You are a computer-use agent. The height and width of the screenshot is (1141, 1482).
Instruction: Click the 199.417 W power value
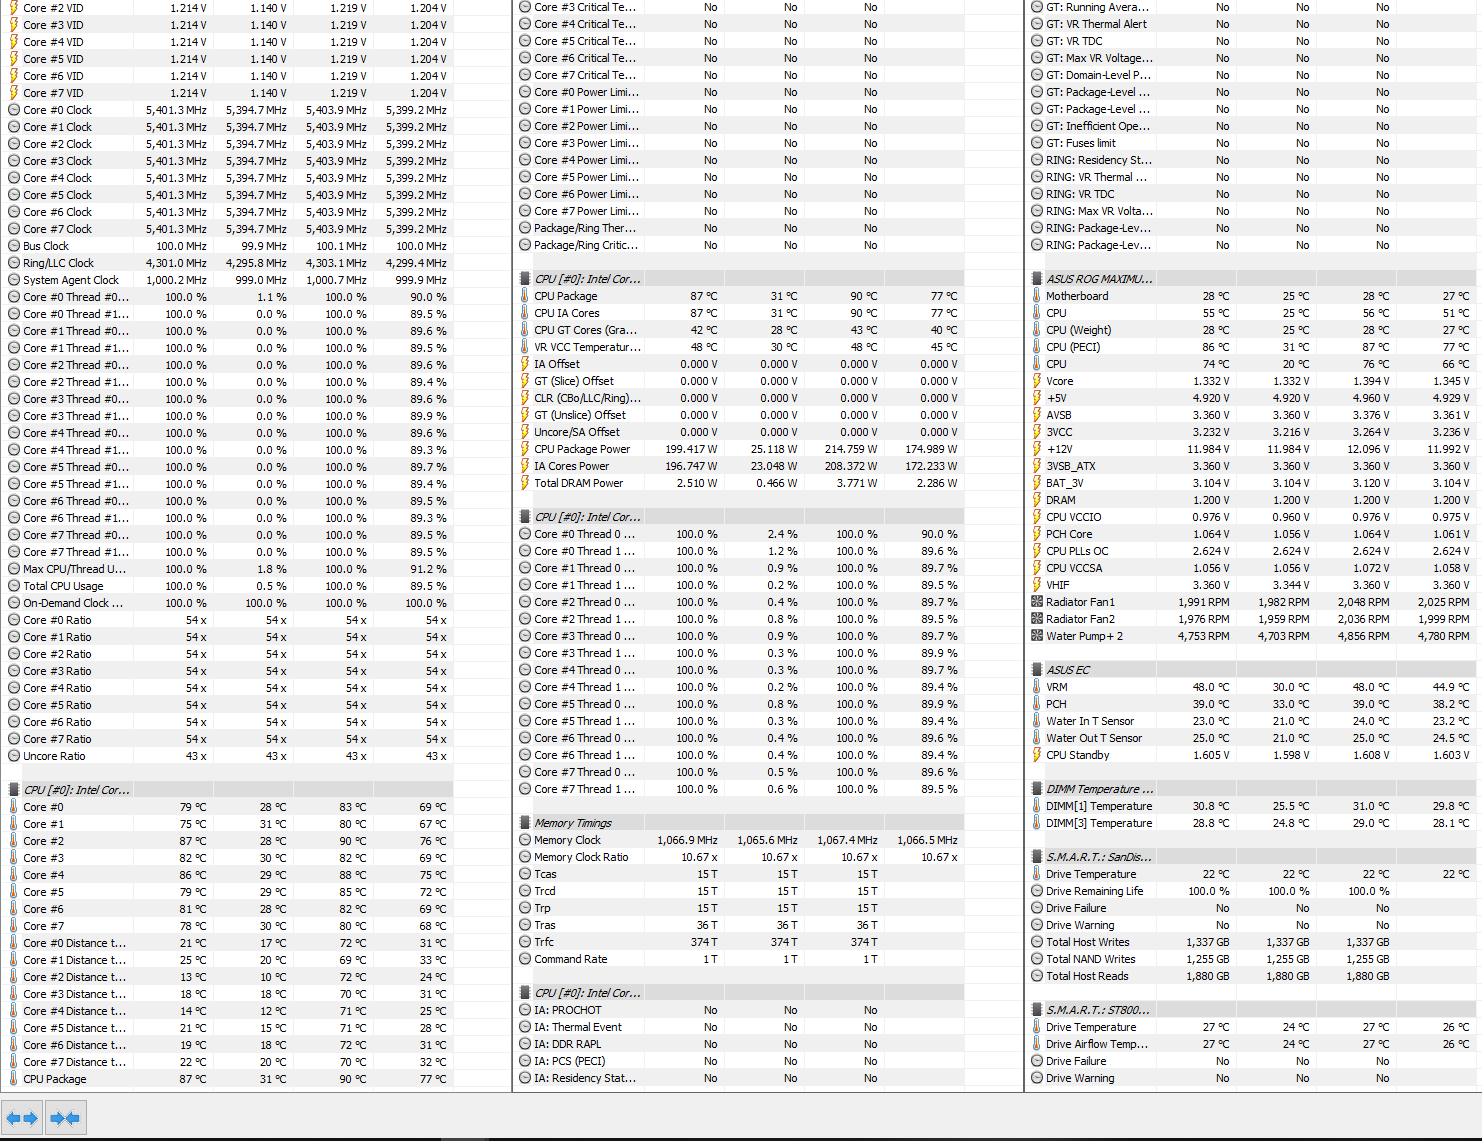point(691,449)
